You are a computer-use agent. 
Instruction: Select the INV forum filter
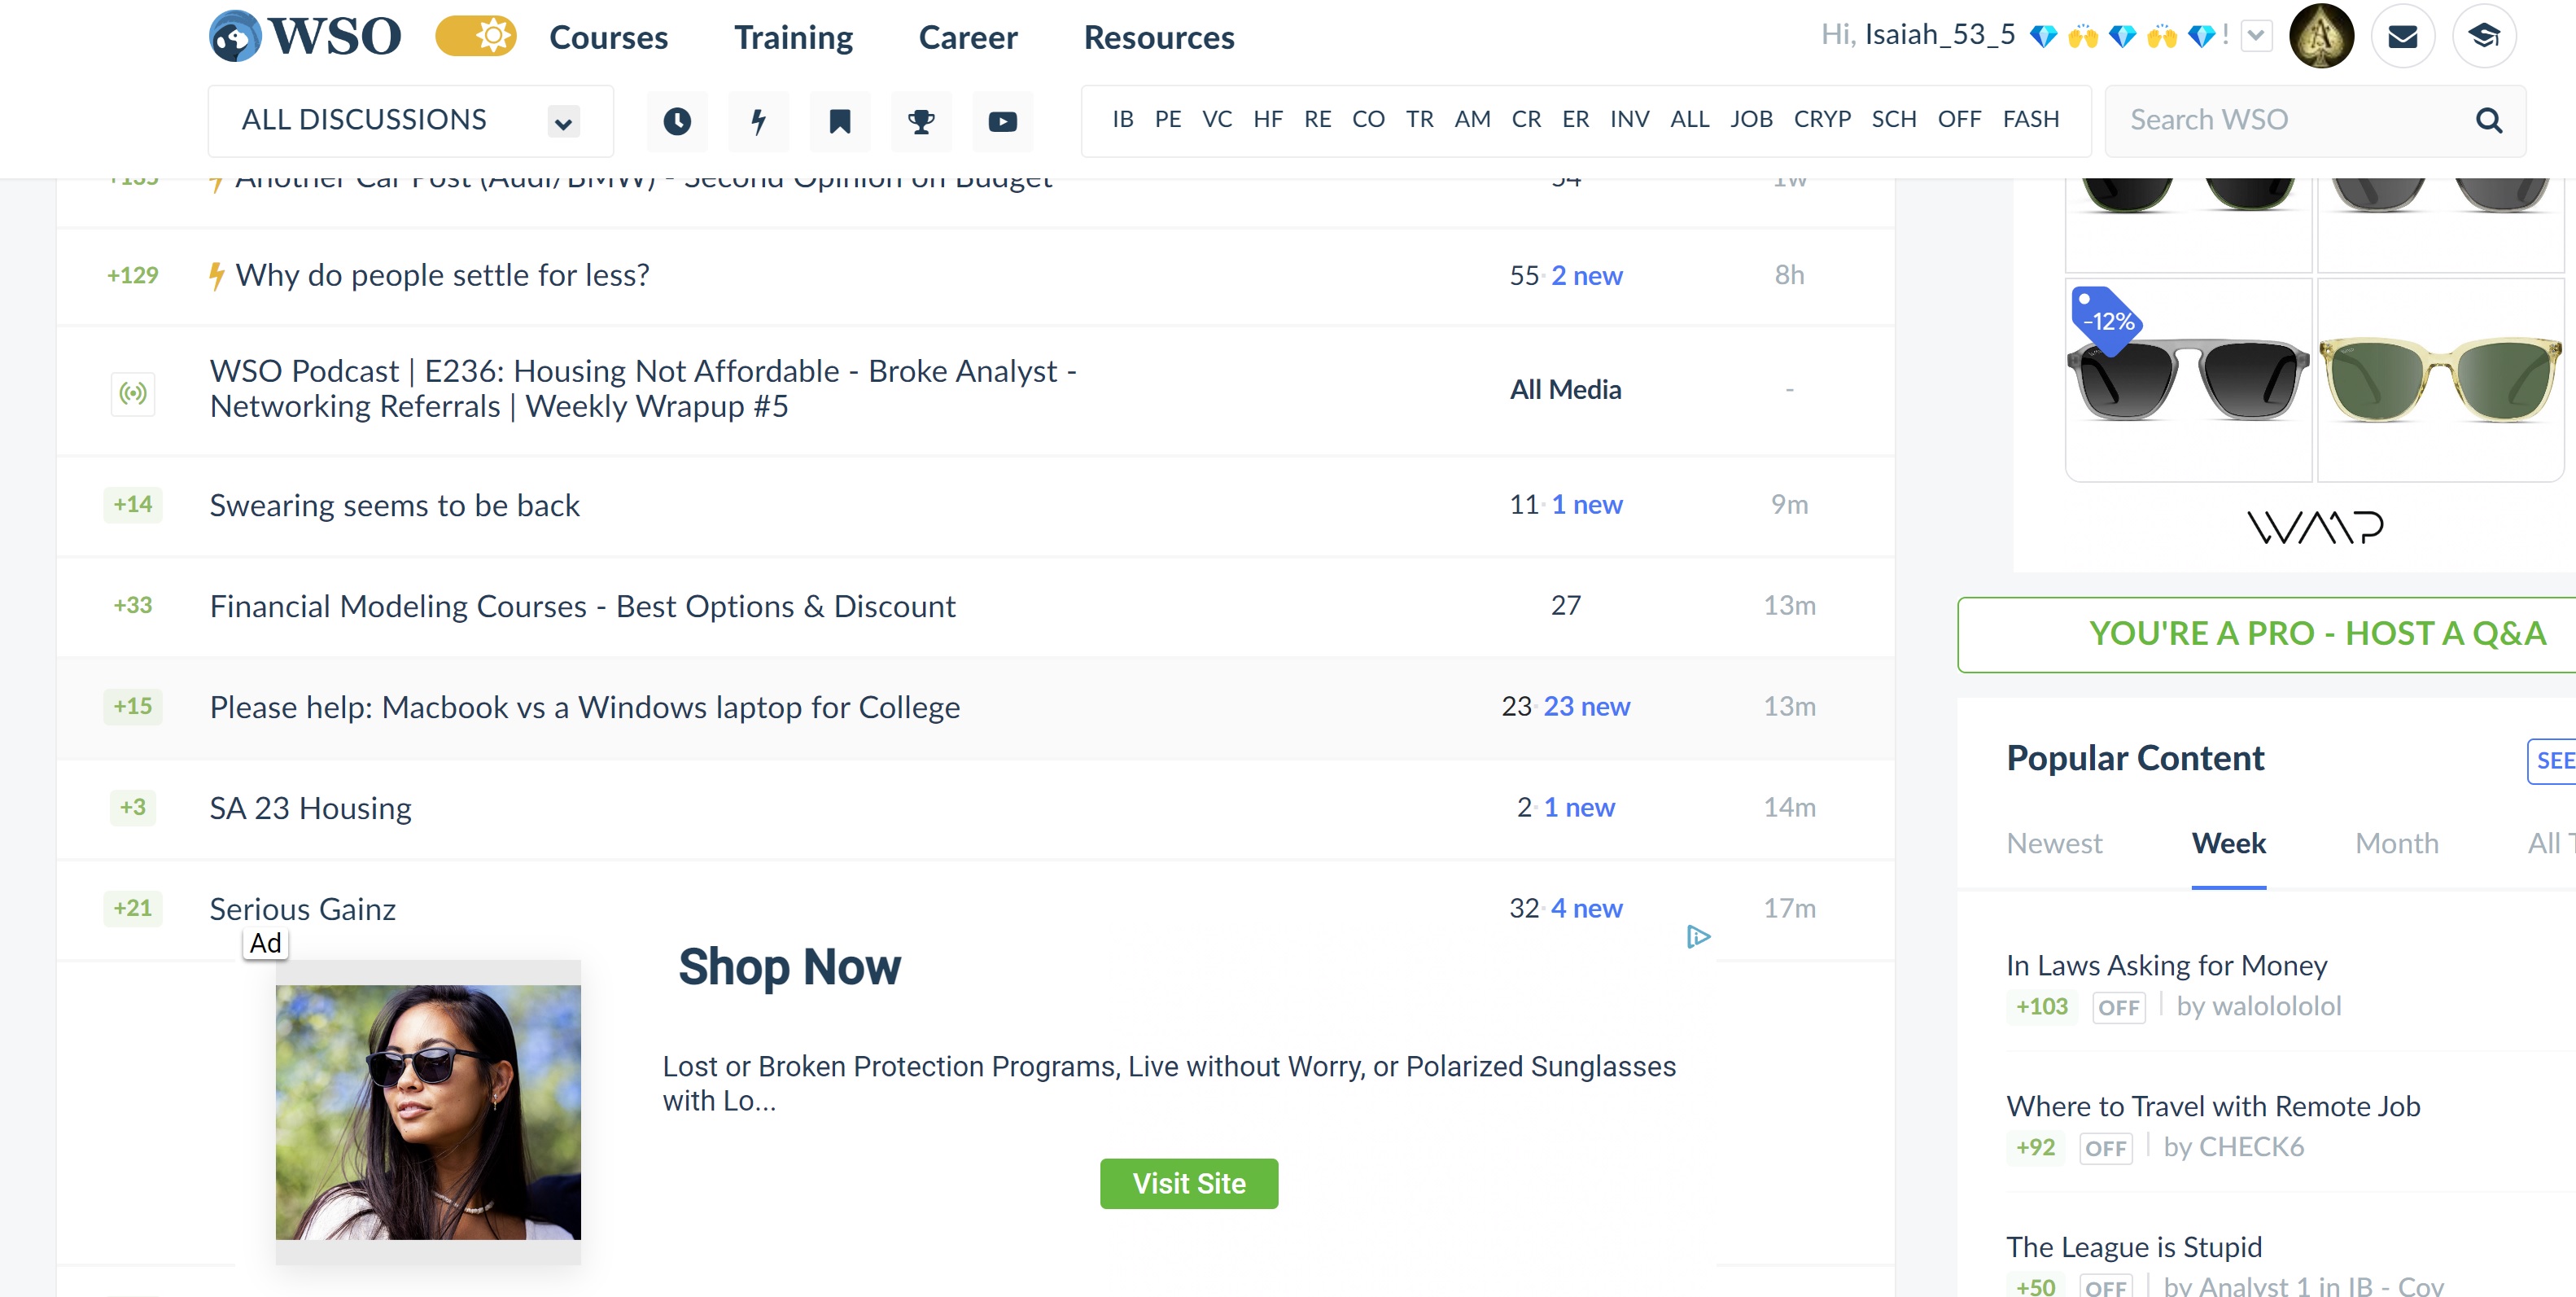[x=1629, y=119]
